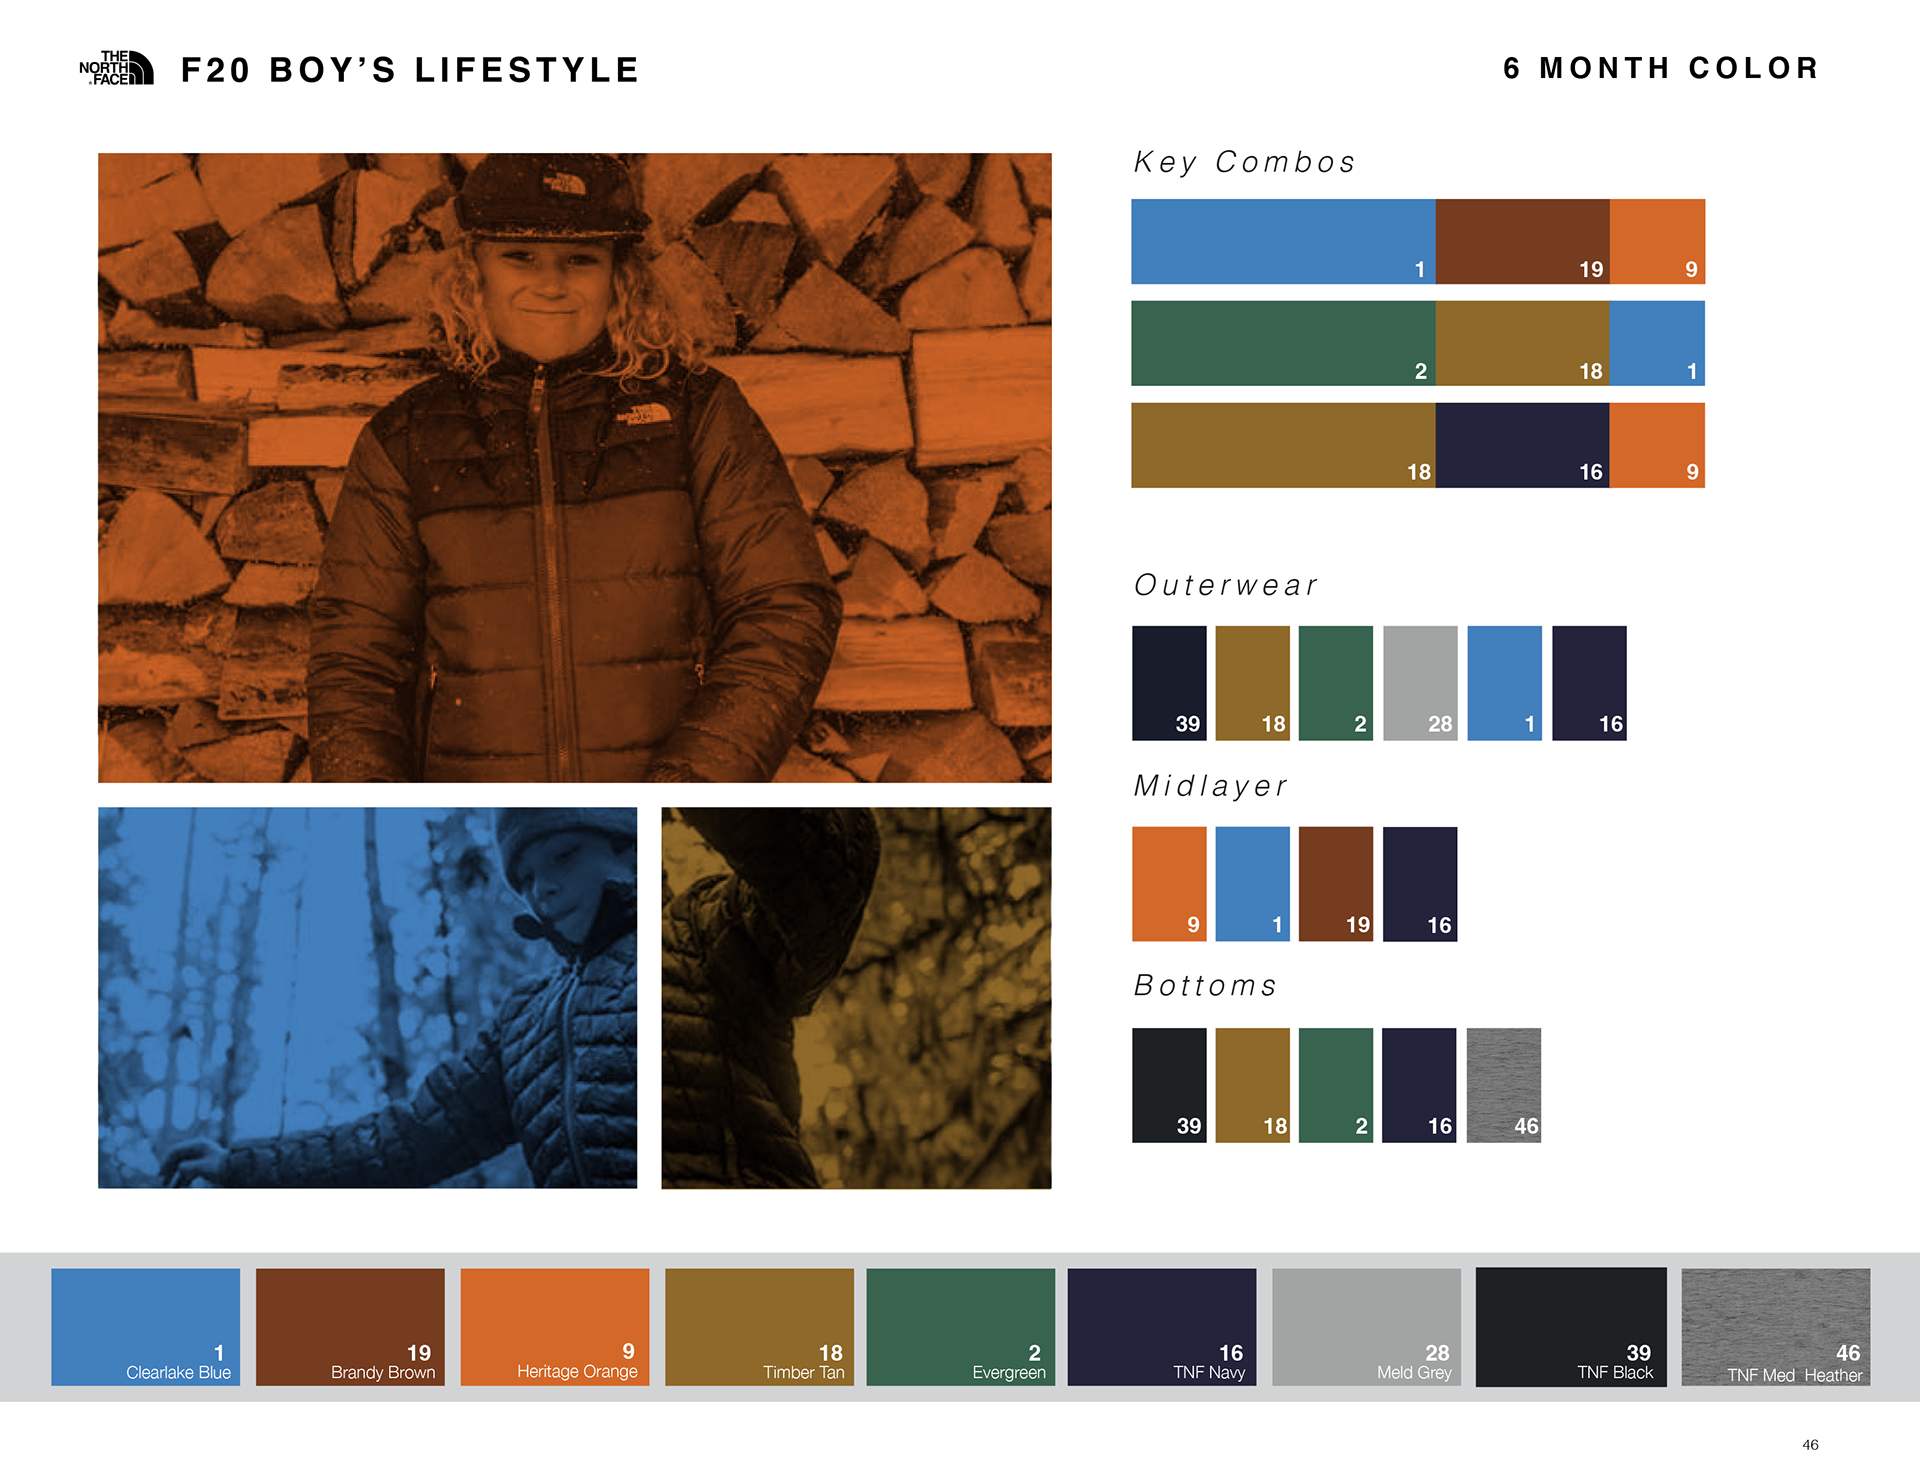
Task: Click Midlayer blue swatch numbered 1
Action: (x=1253, y=884)
